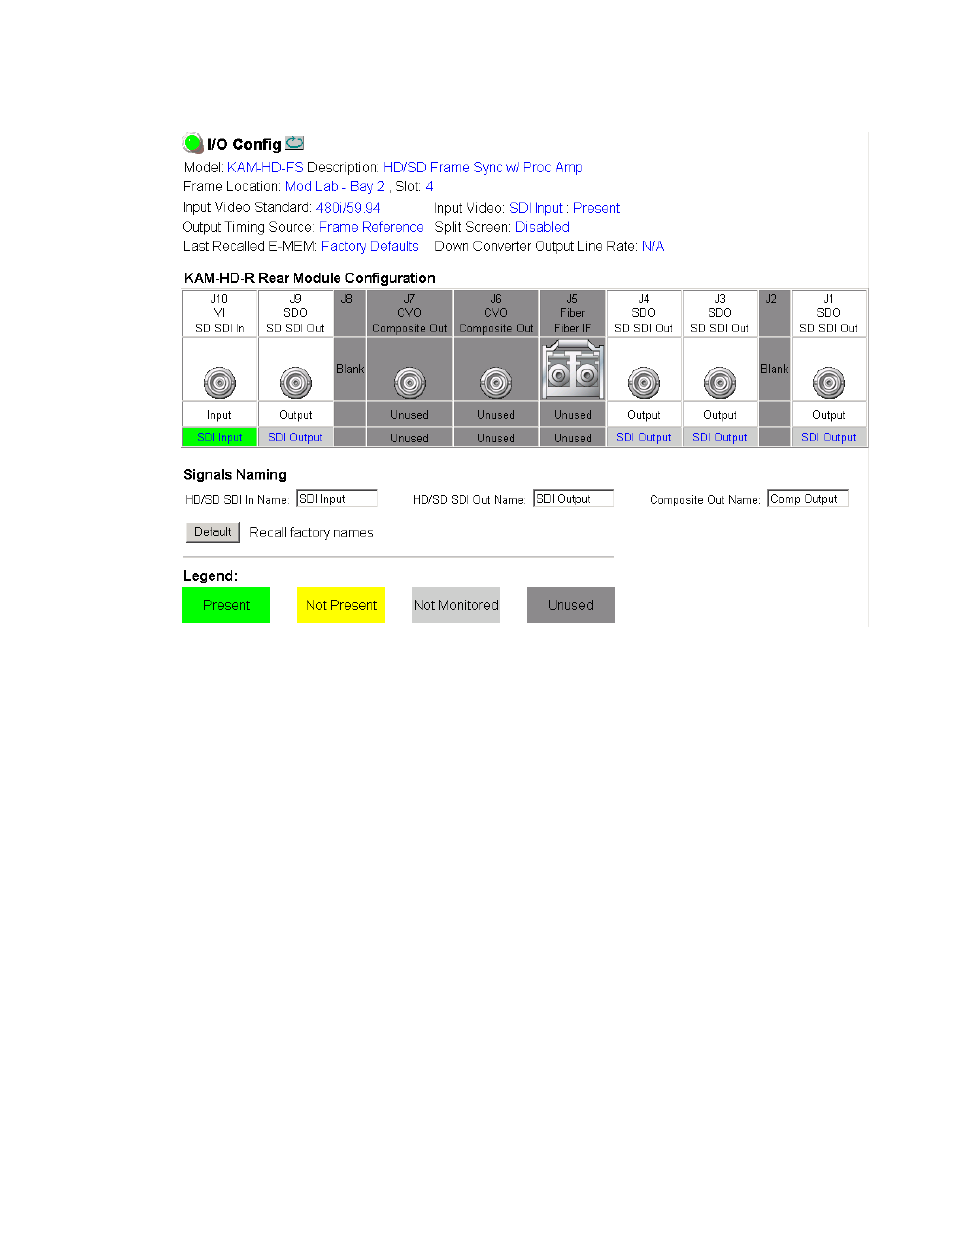Click the green status indicator beside I/O Config
The width and height of the screenshot is (954, 1235).
(193, 143)
